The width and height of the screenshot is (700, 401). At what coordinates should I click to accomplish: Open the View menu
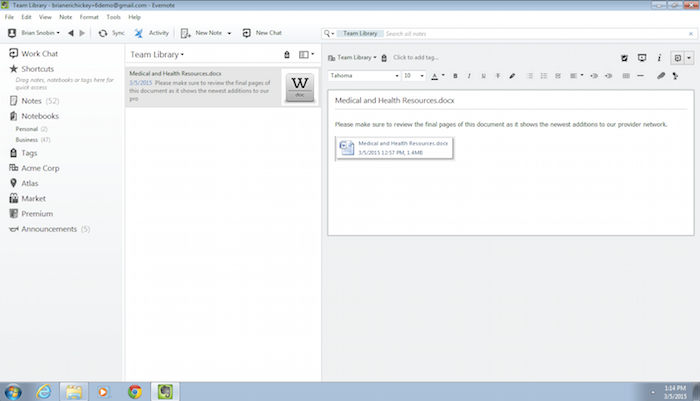point(45,17)
